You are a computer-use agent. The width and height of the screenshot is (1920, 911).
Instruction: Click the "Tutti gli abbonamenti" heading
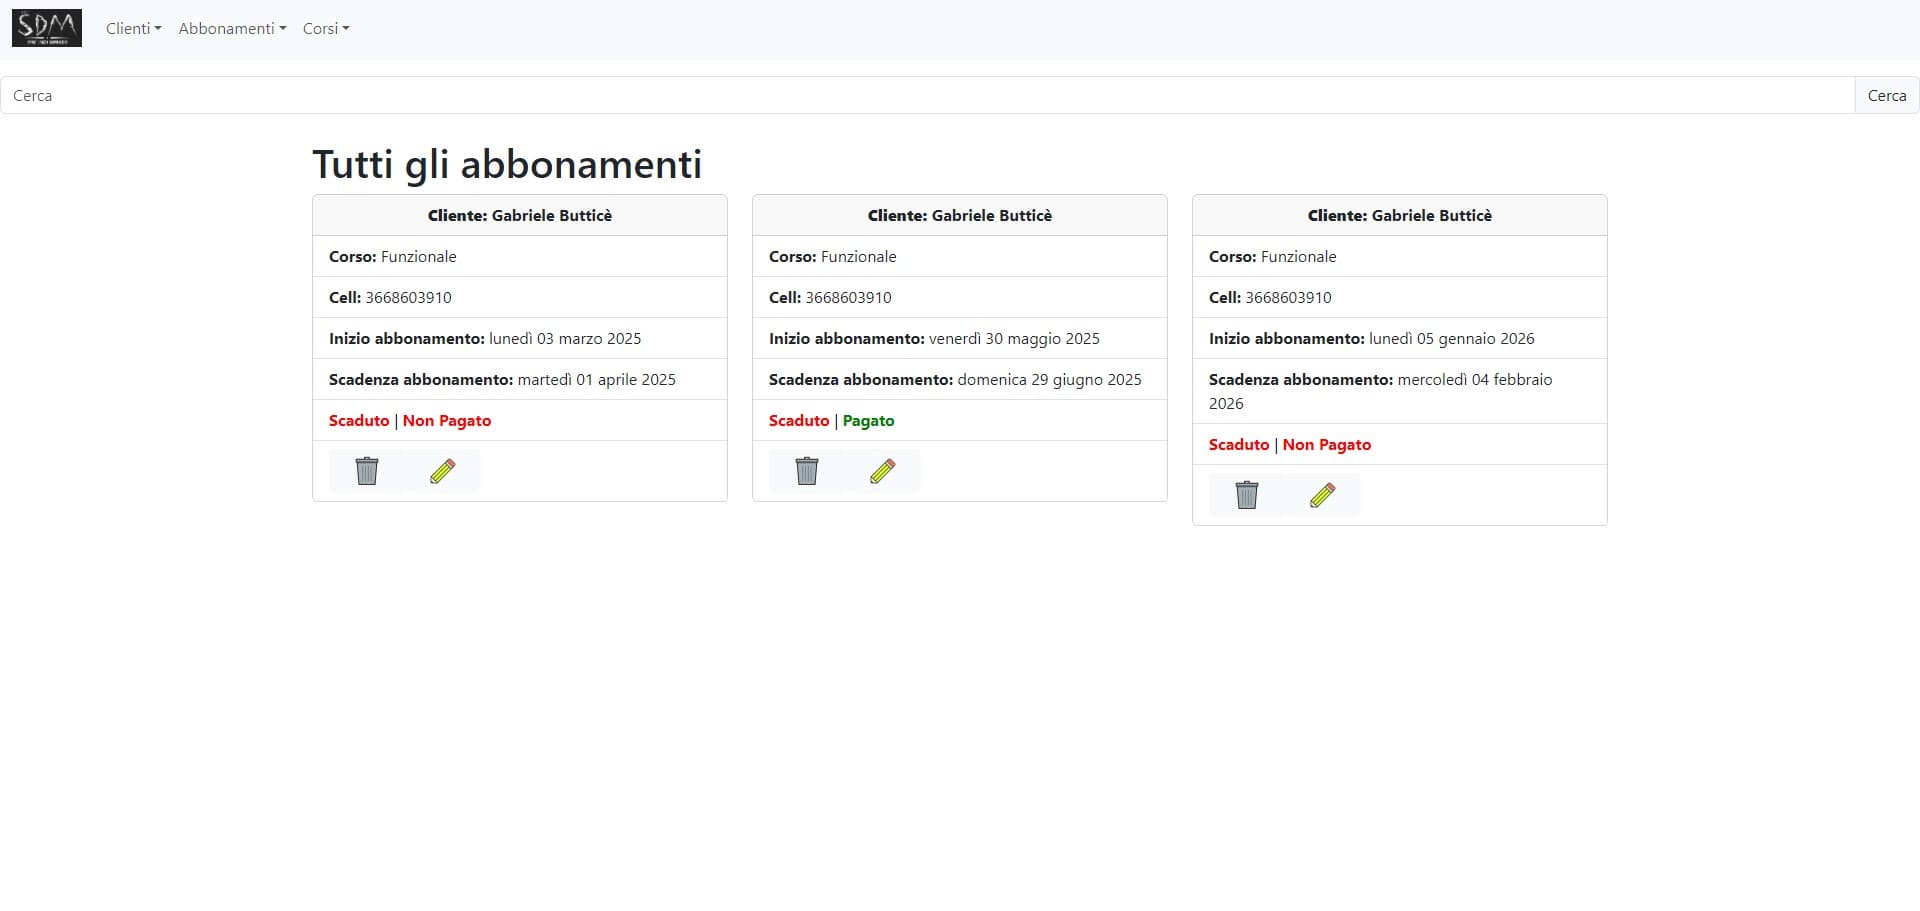click(x=507, y=165)
